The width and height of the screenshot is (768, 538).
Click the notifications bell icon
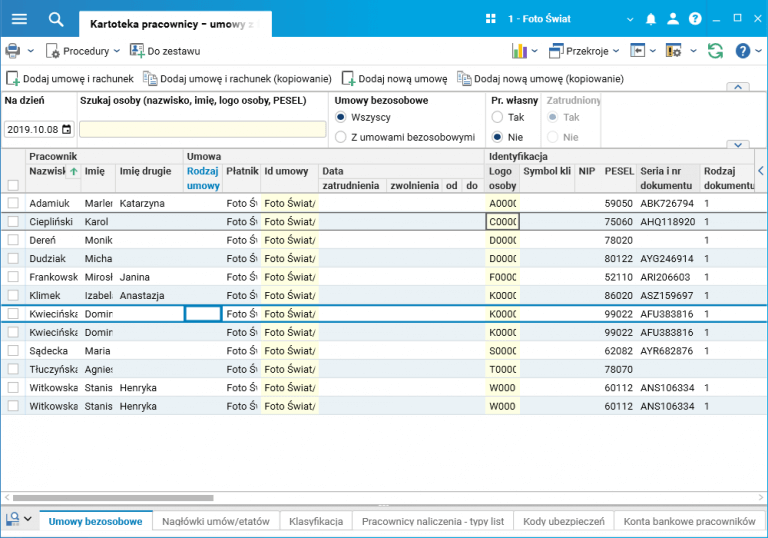point(651,19)
